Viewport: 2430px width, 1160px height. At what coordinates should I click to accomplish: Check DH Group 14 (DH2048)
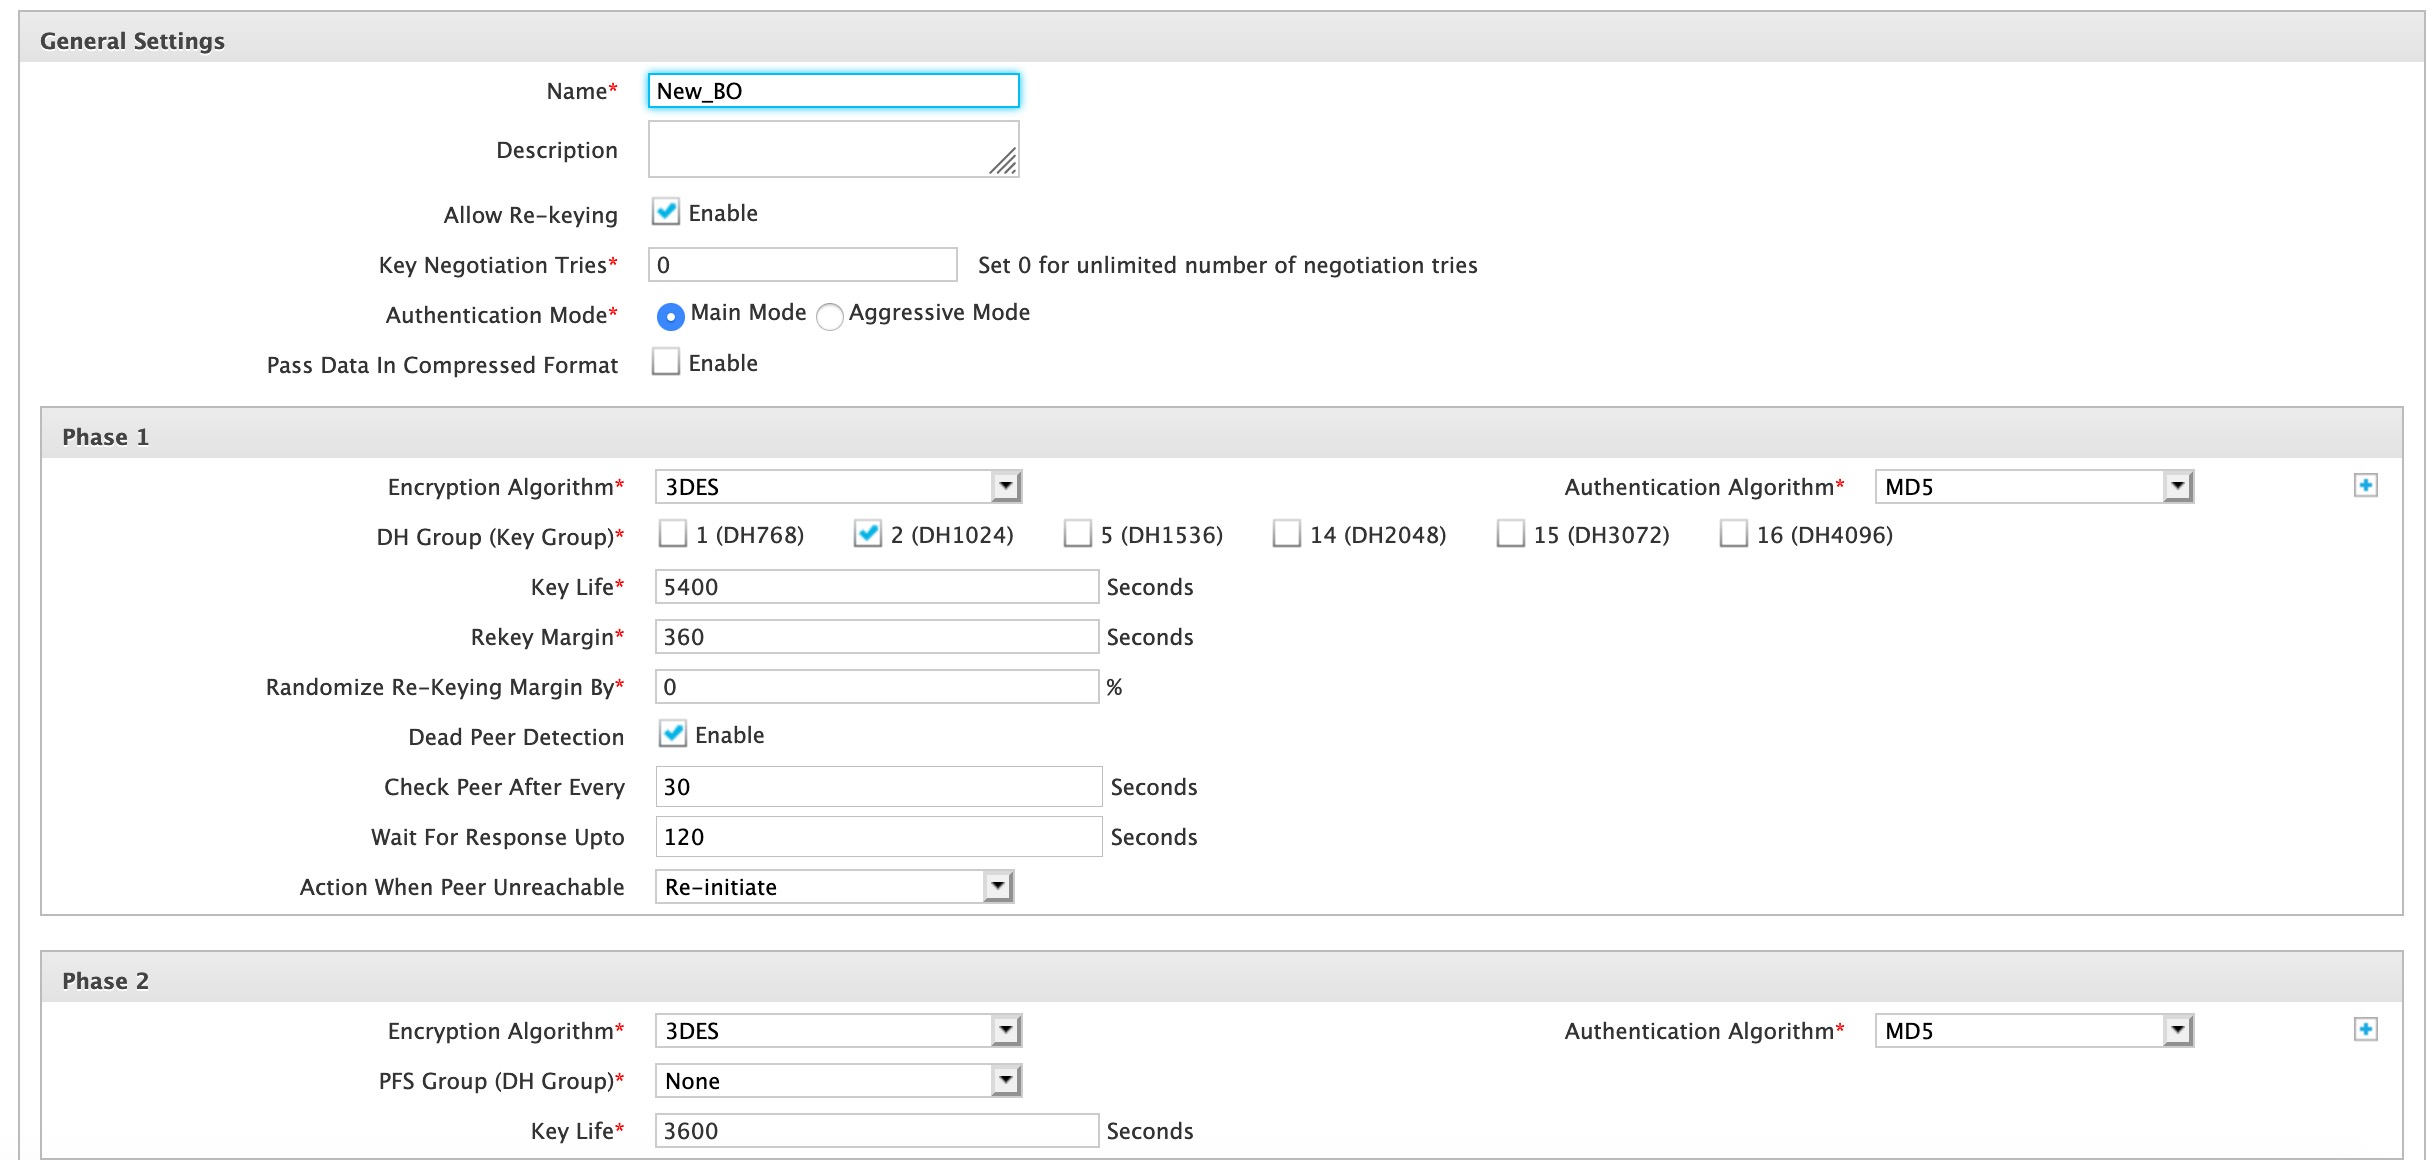(x=1287, y=534)
